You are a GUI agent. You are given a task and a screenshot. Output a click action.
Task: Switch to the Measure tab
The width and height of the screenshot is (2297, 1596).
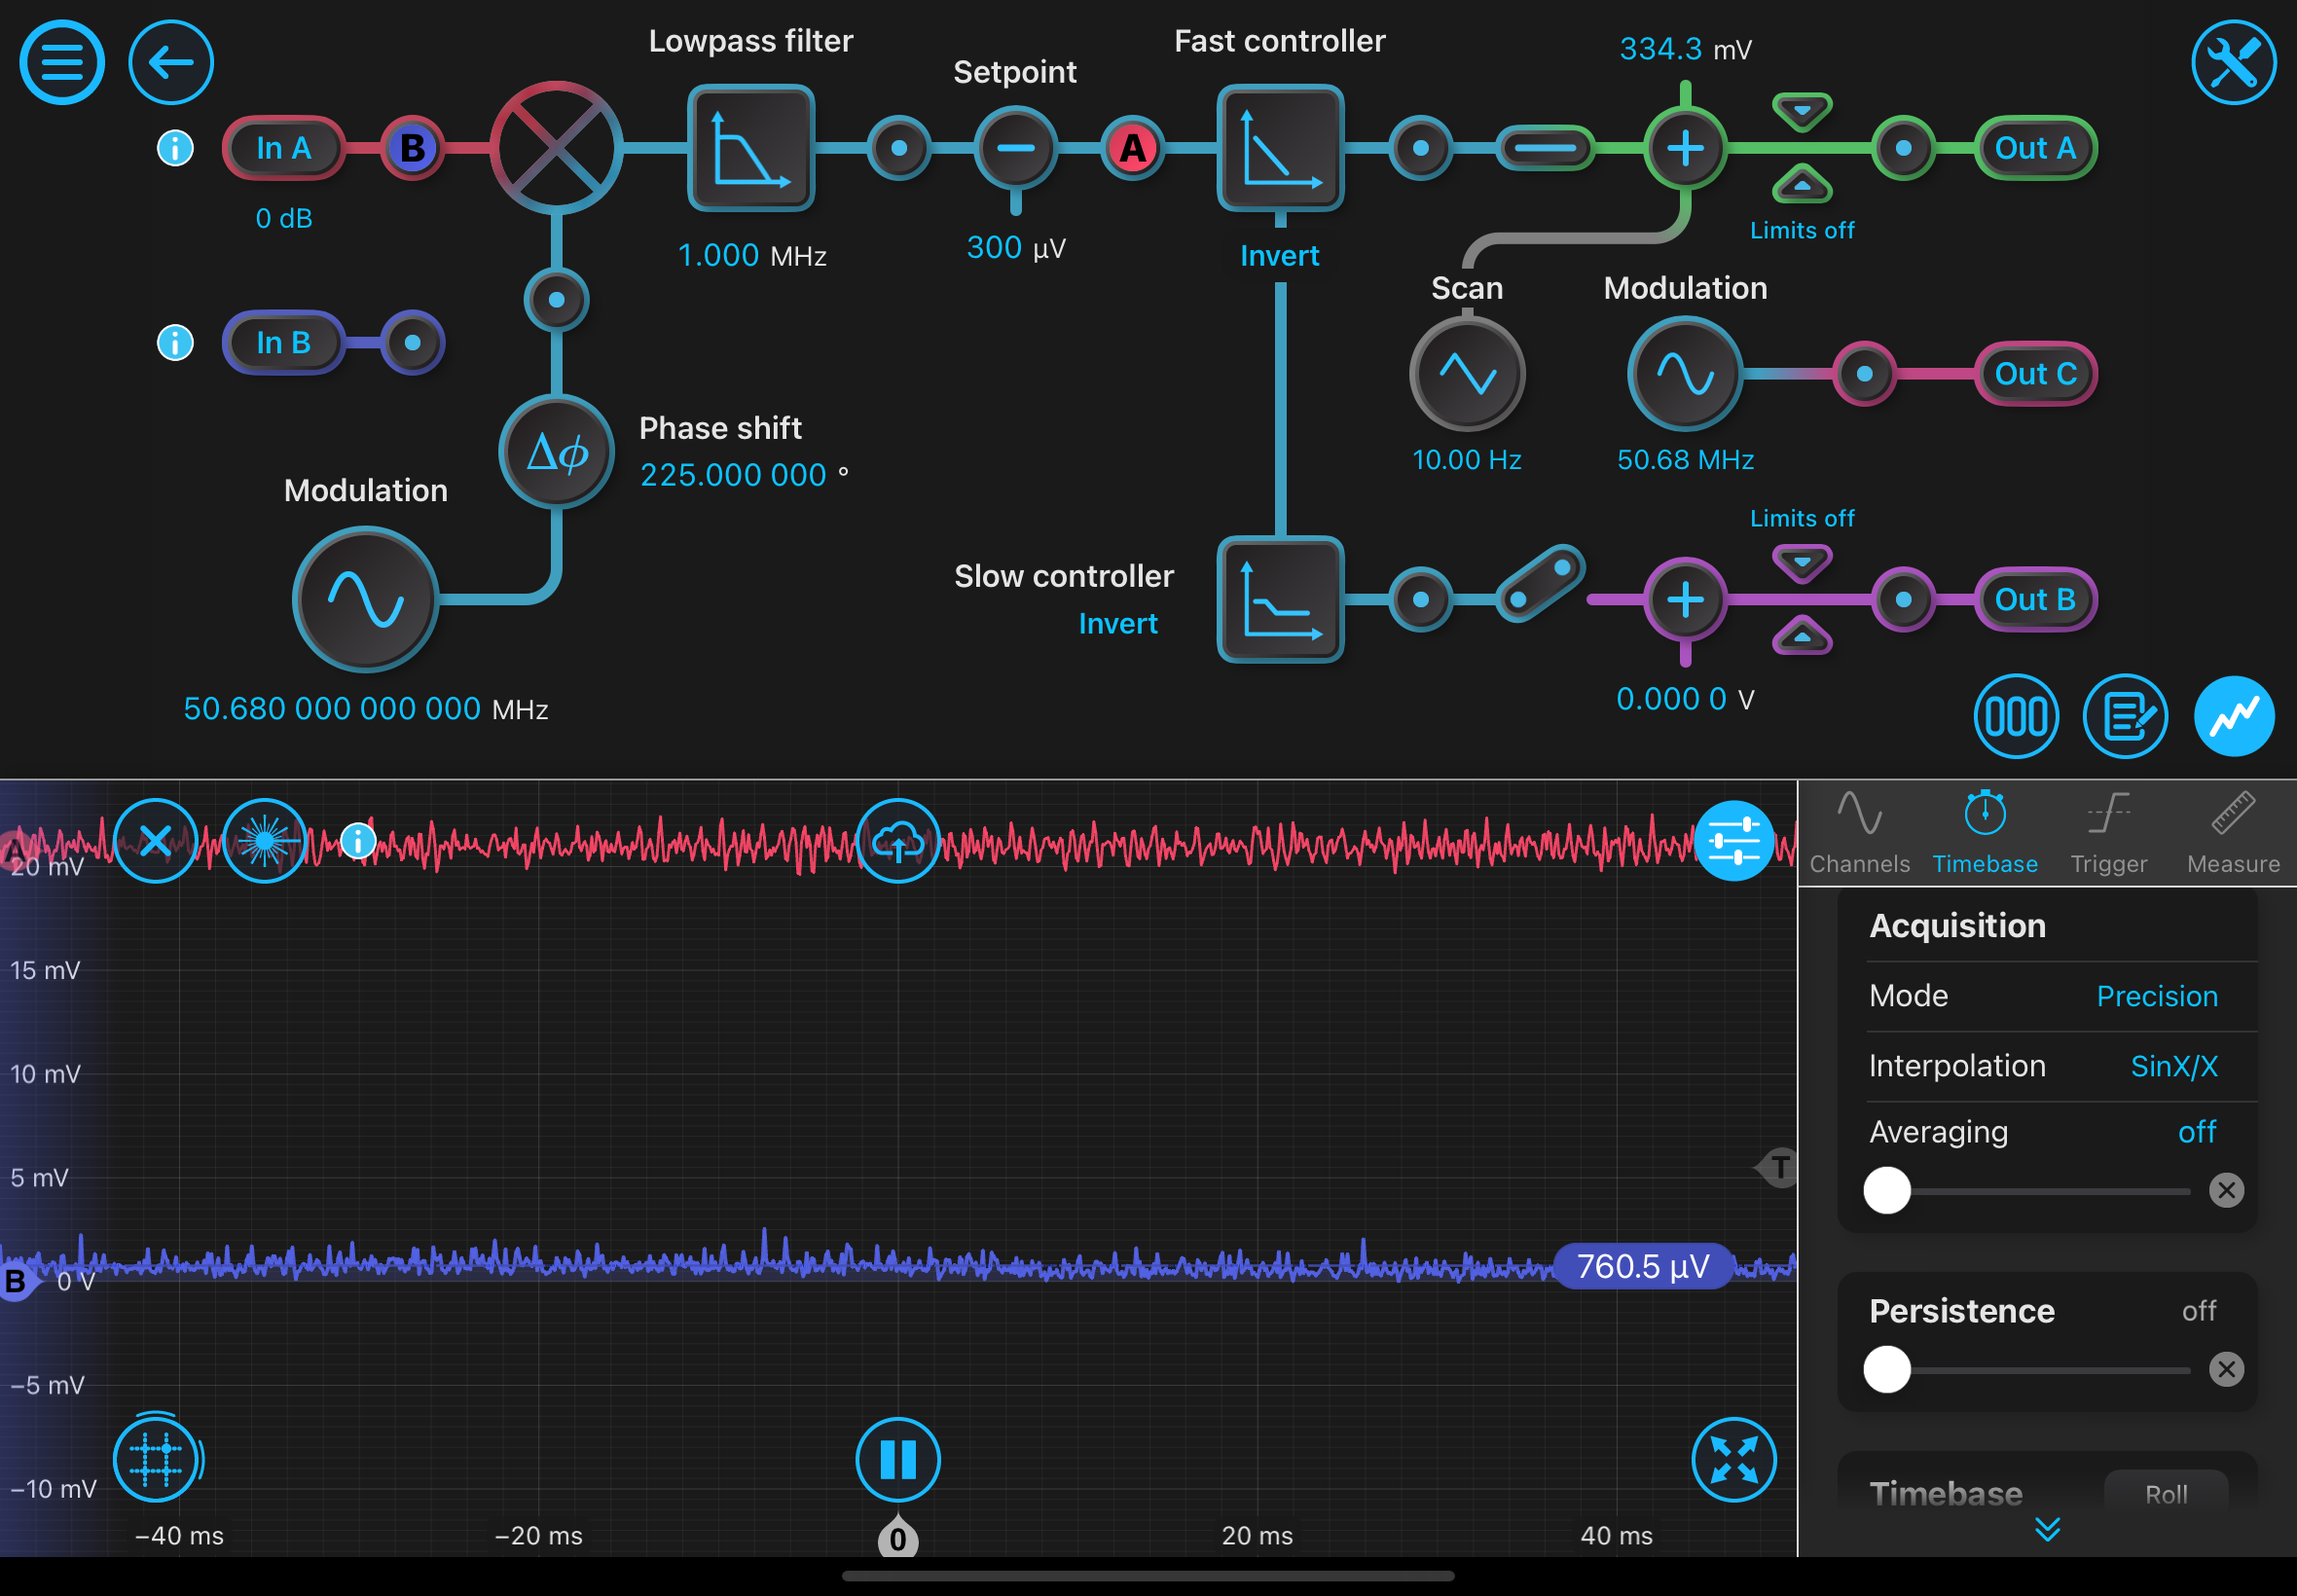[x=2233, y=834]
